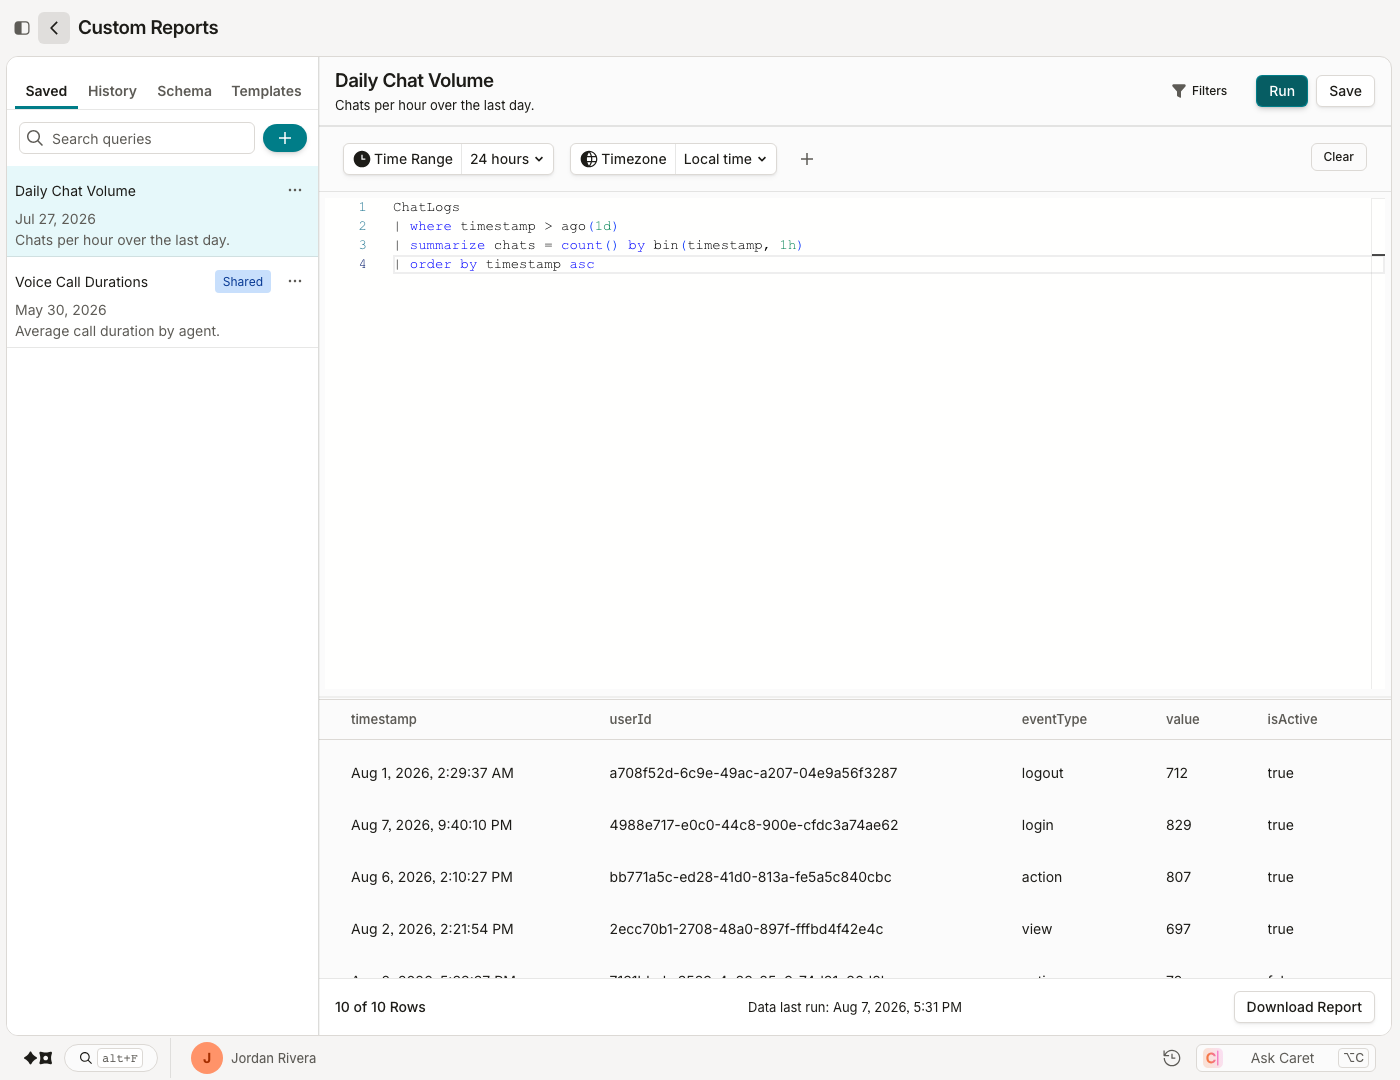Click Jordan Rivera's avatar

[x=207, y=1058]
